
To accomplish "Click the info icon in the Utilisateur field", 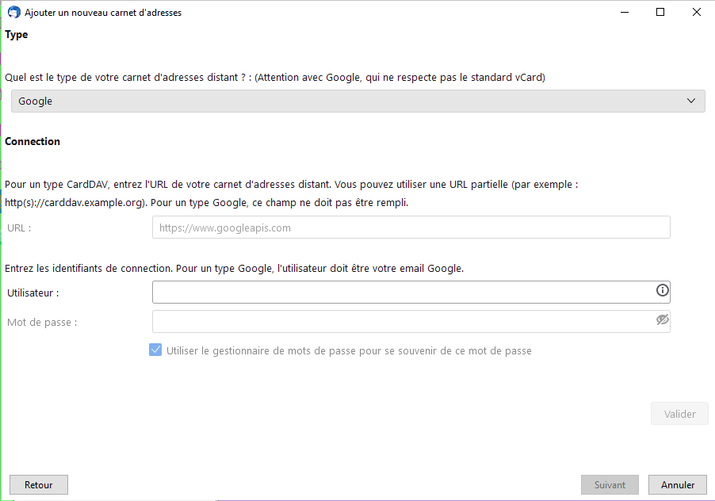I will 662,290.
